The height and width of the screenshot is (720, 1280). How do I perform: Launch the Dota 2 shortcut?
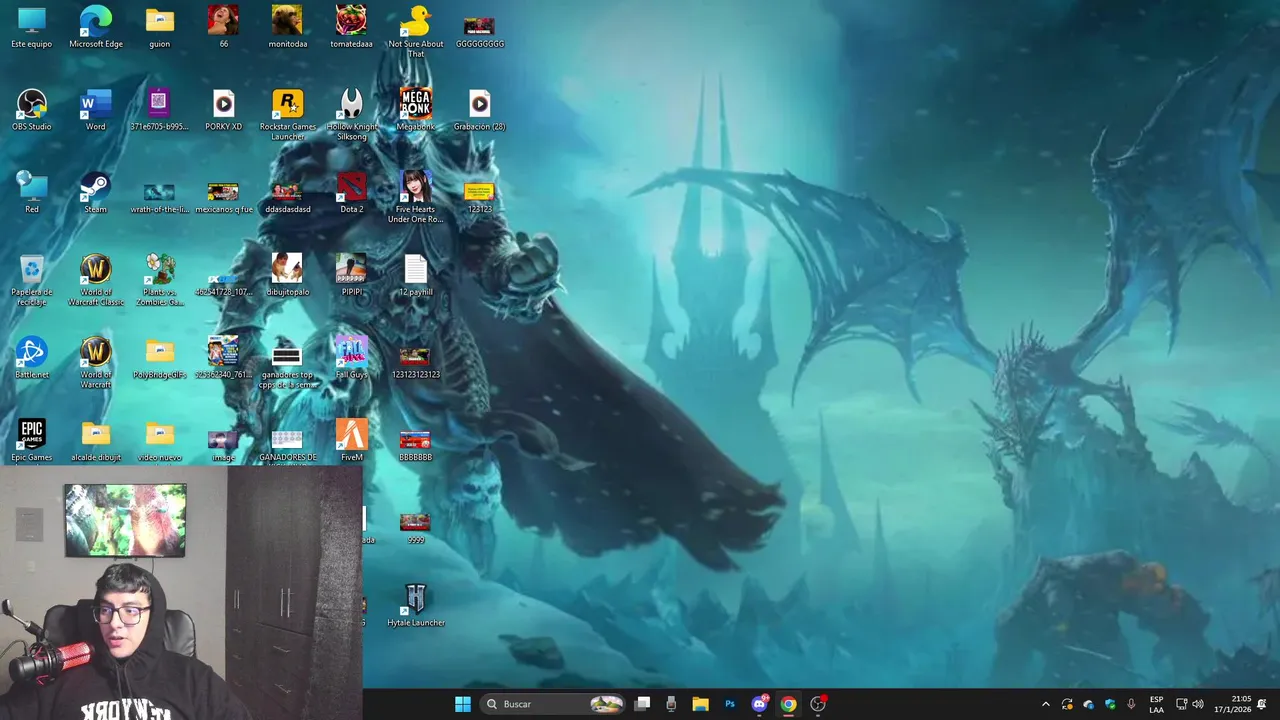point(351,192)
